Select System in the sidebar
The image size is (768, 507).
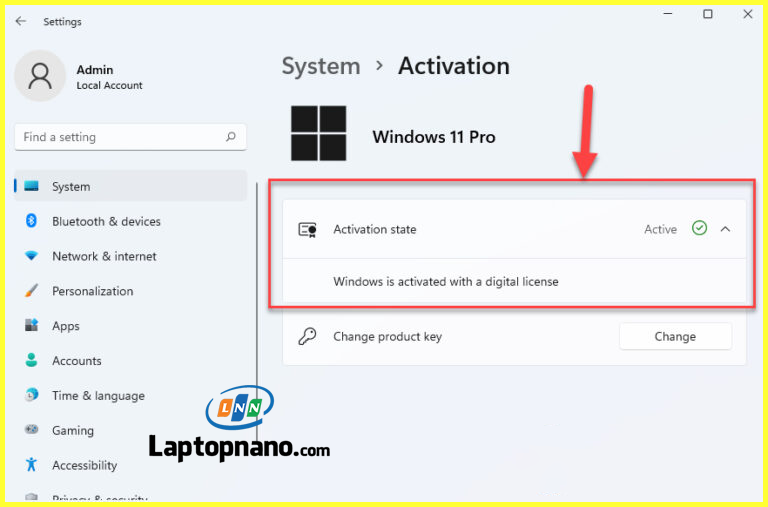130,186
